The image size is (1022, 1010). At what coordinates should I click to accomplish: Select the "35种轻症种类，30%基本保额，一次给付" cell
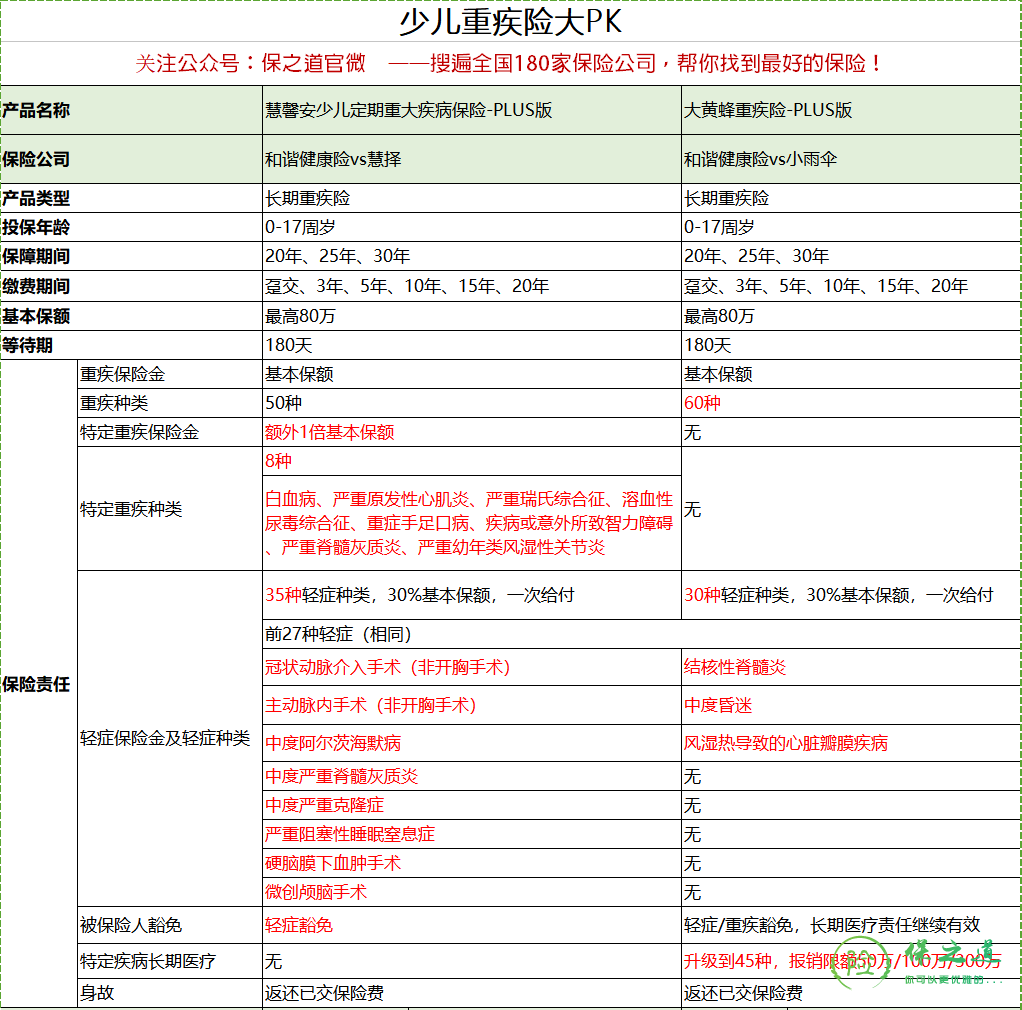(472, 595)
